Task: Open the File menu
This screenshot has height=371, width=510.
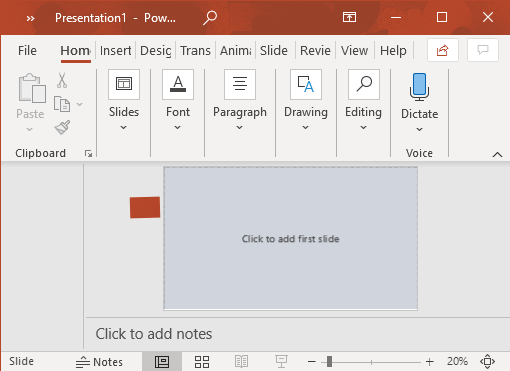Action: click(x=27, y=51)
